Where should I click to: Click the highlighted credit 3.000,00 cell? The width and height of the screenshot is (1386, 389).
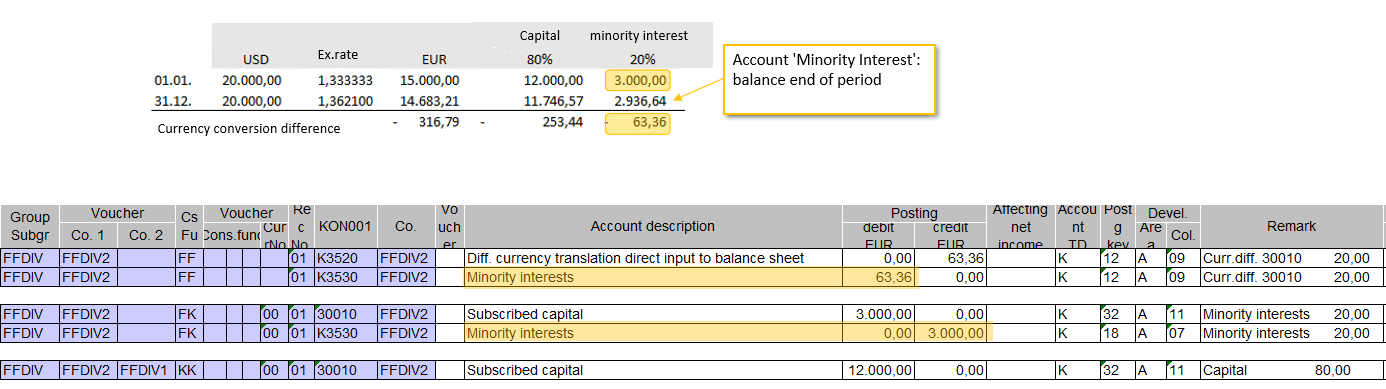[x=952, y=332]
